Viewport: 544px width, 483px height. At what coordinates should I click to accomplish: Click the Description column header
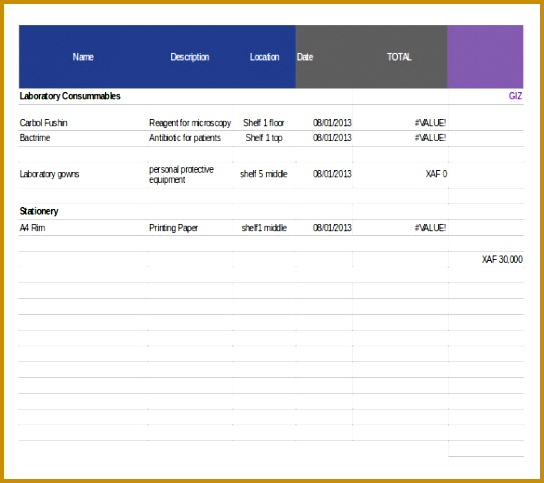click(x=190, y=57)
